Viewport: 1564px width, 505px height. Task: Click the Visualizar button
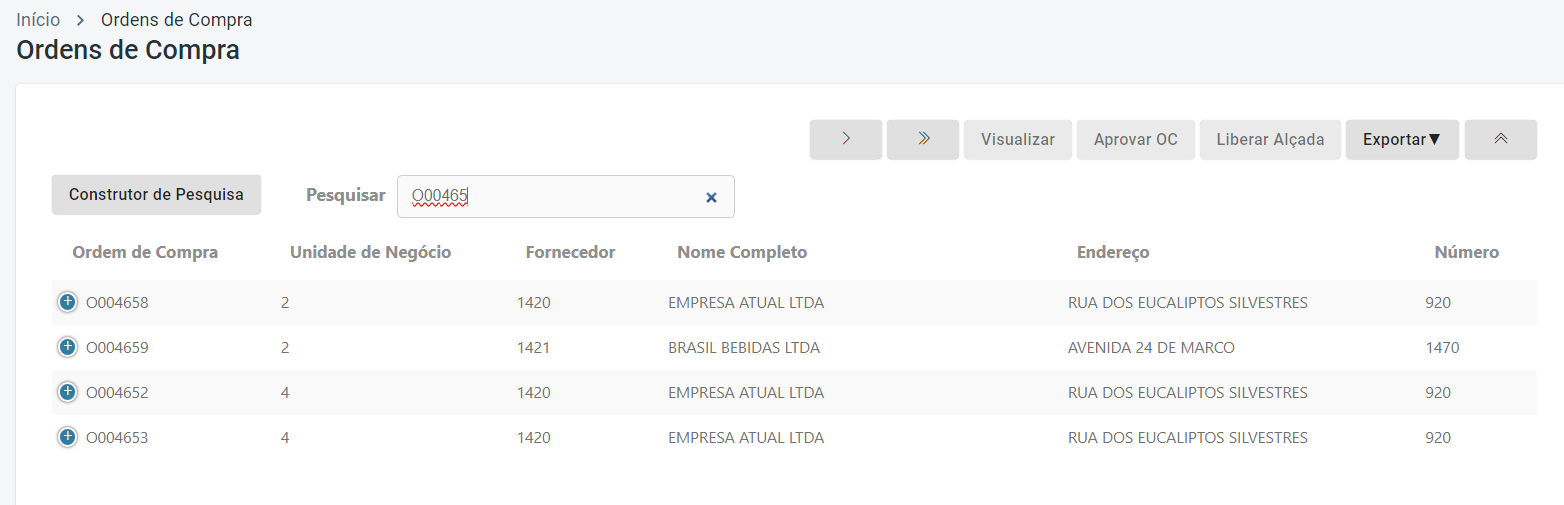[x=1017, y=139]
